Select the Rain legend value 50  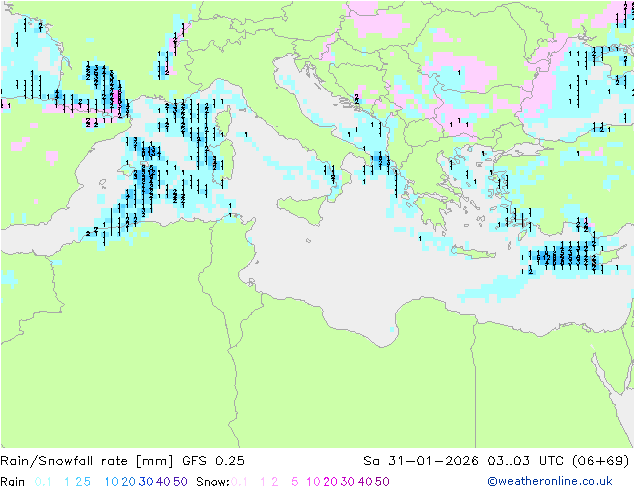(x=180, y=482)
